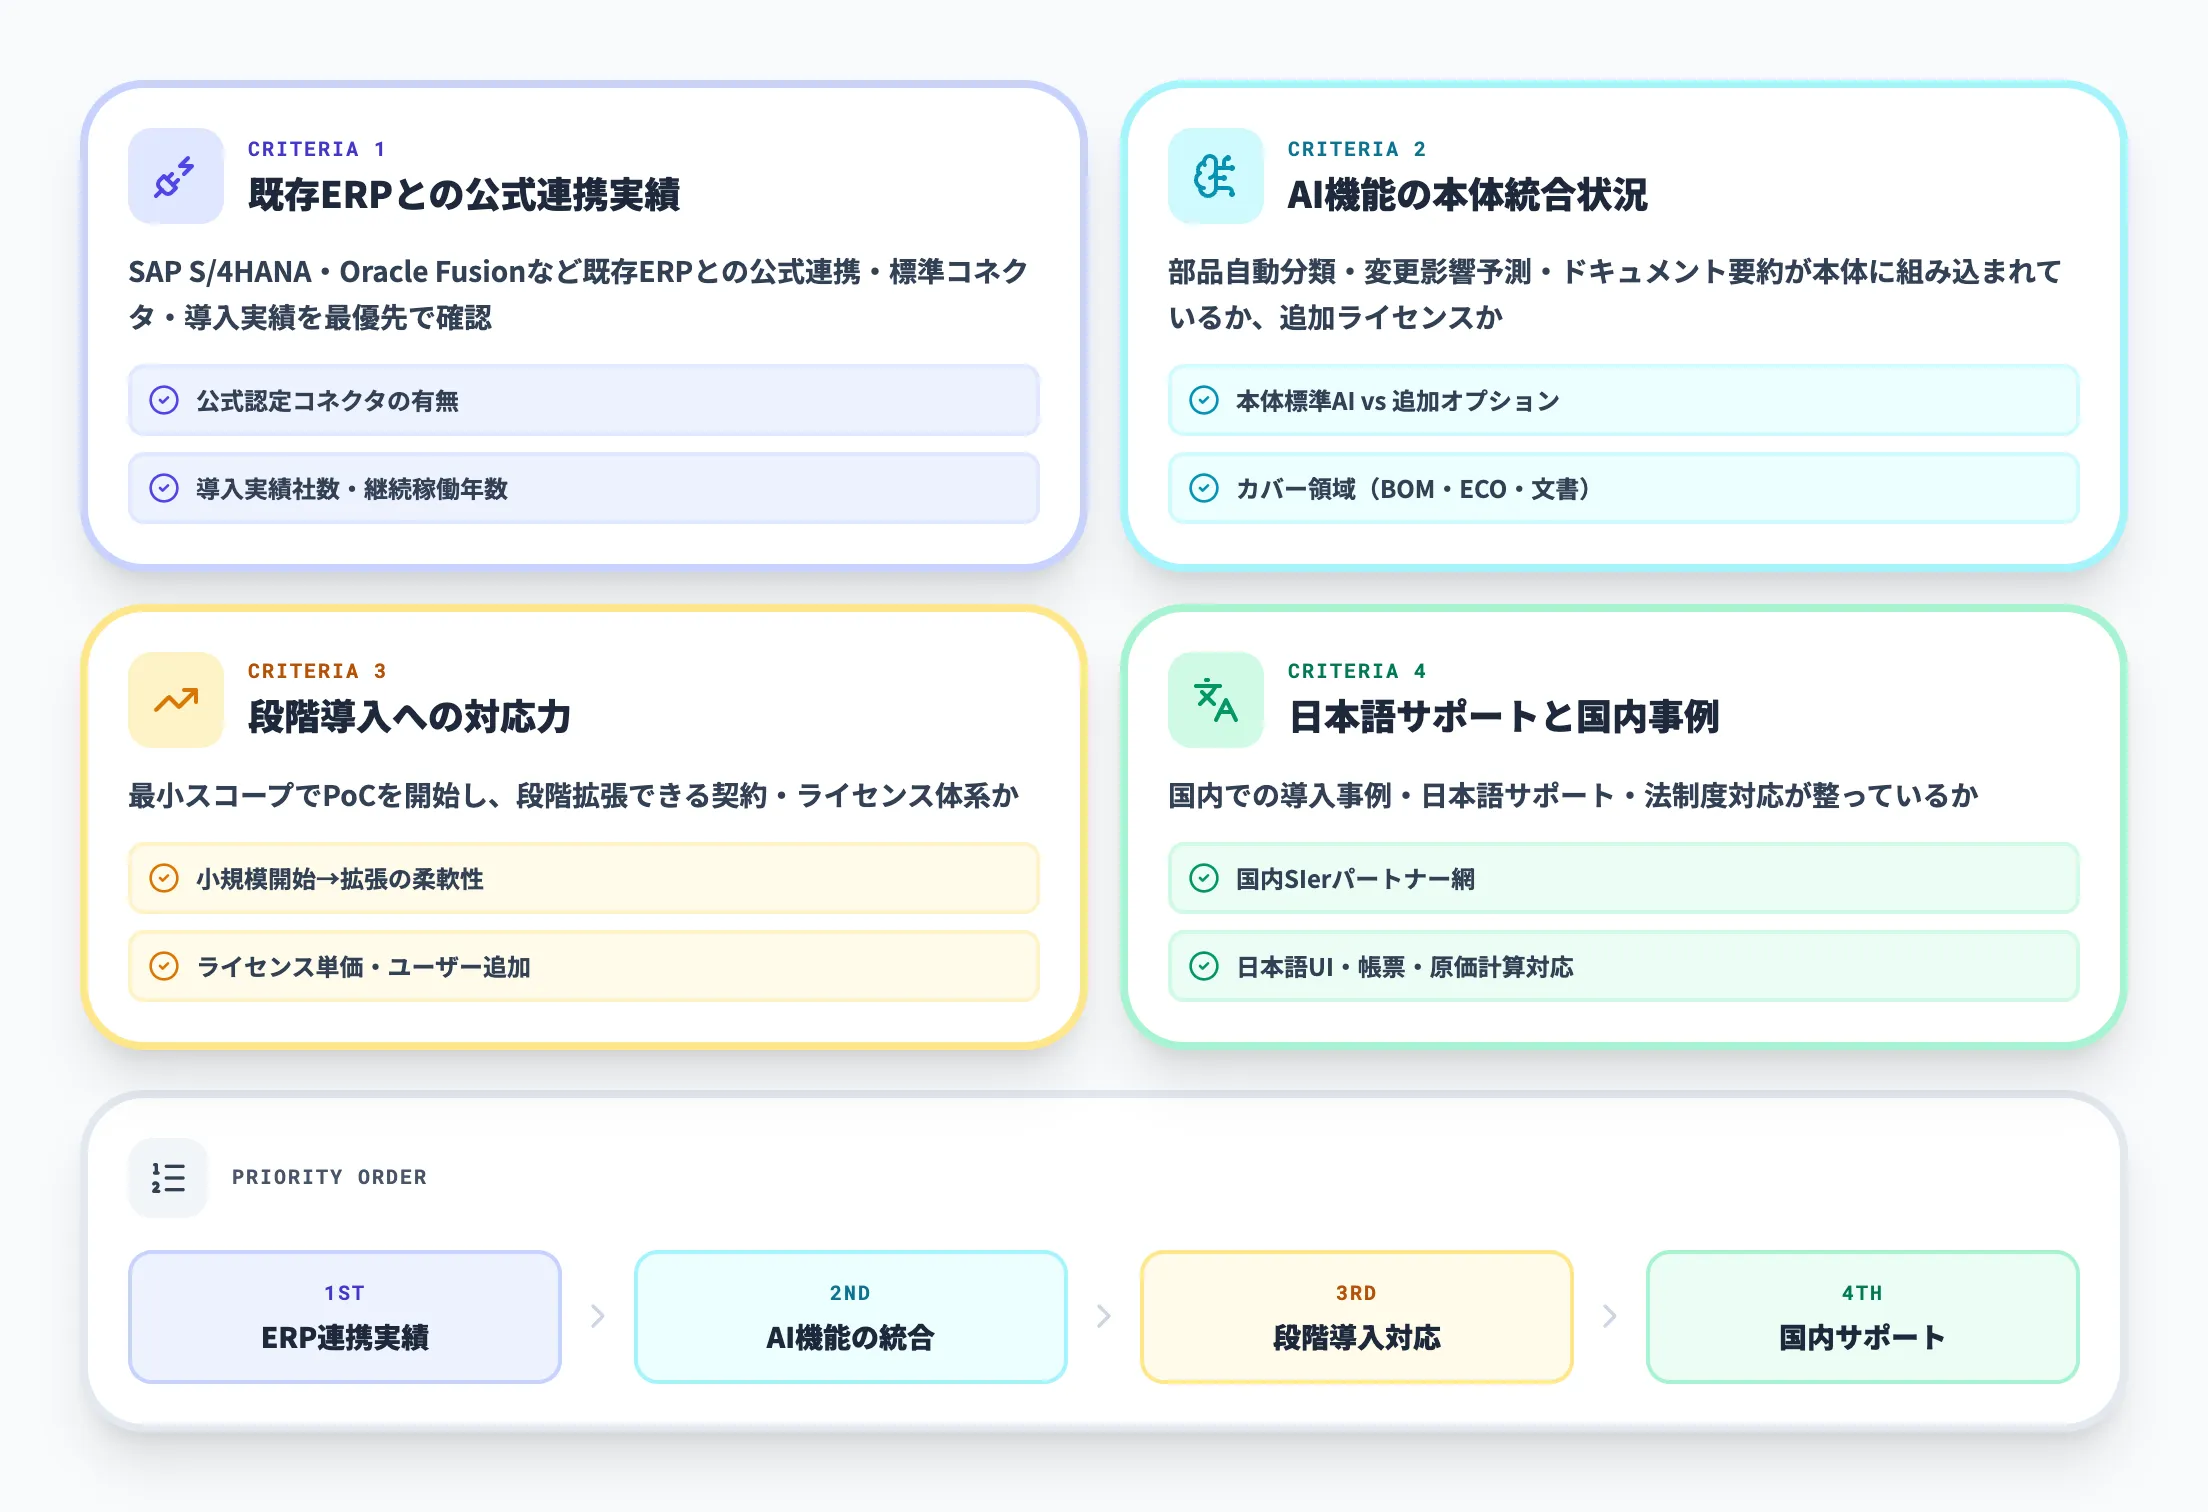Viewport: 2208px width, 1512px height.
Task: Expand the arrow between 1ST and 2ND boxes
Action: 598,1316
